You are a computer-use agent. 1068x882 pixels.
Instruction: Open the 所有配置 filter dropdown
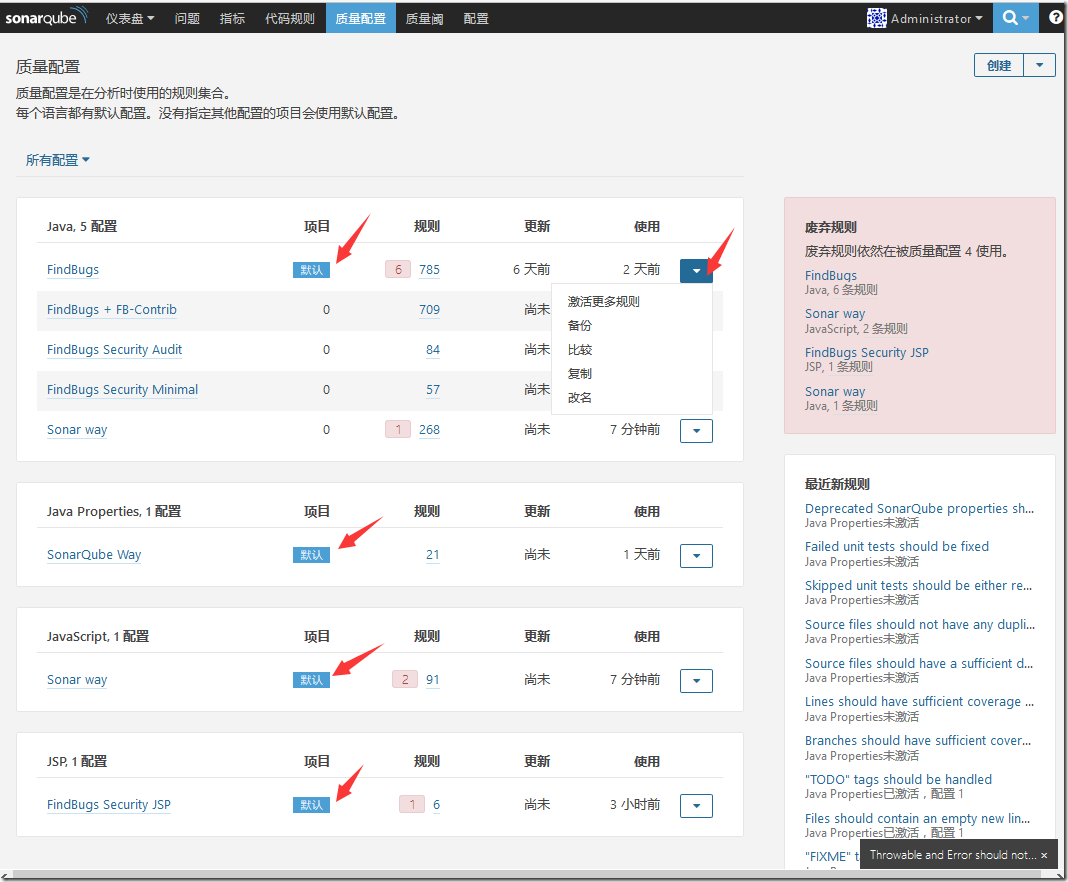[58, 160]
